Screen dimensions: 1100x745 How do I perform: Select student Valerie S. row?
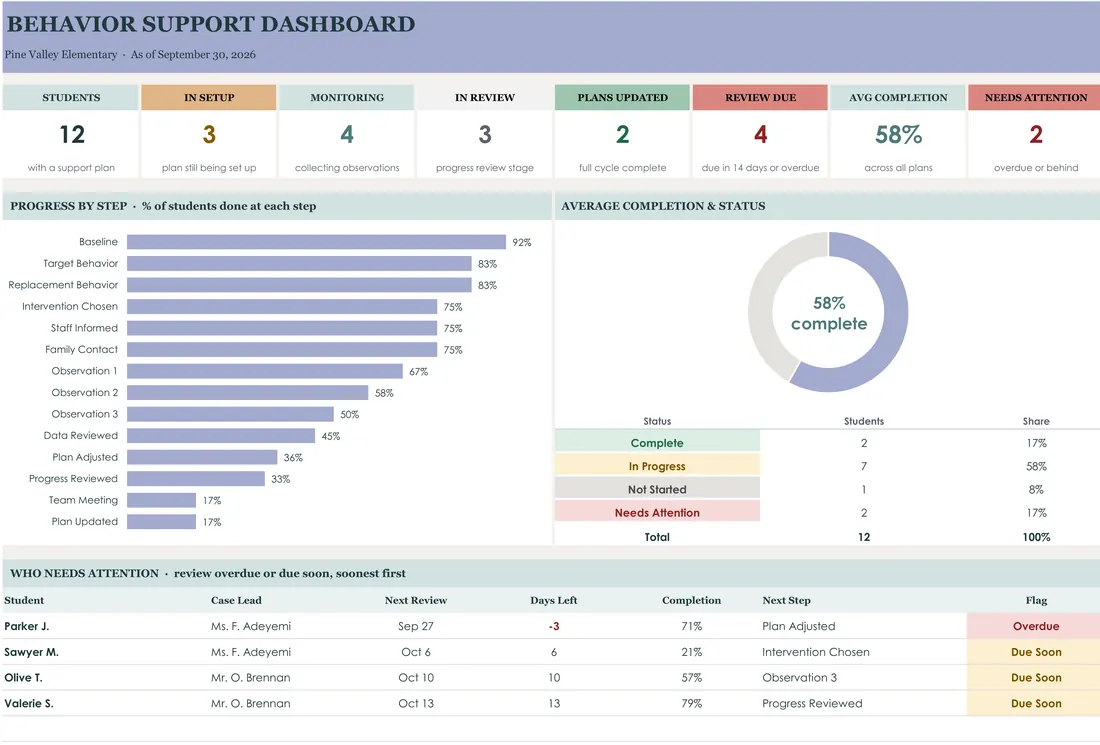click(550, 703)
